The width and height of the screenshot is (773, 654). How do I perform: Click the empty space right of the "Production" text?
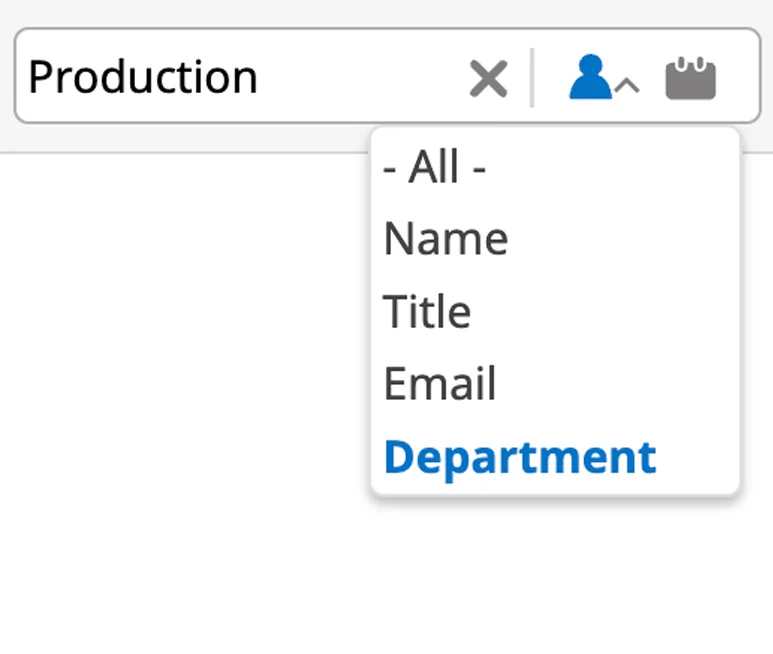[x=362, y=77]
